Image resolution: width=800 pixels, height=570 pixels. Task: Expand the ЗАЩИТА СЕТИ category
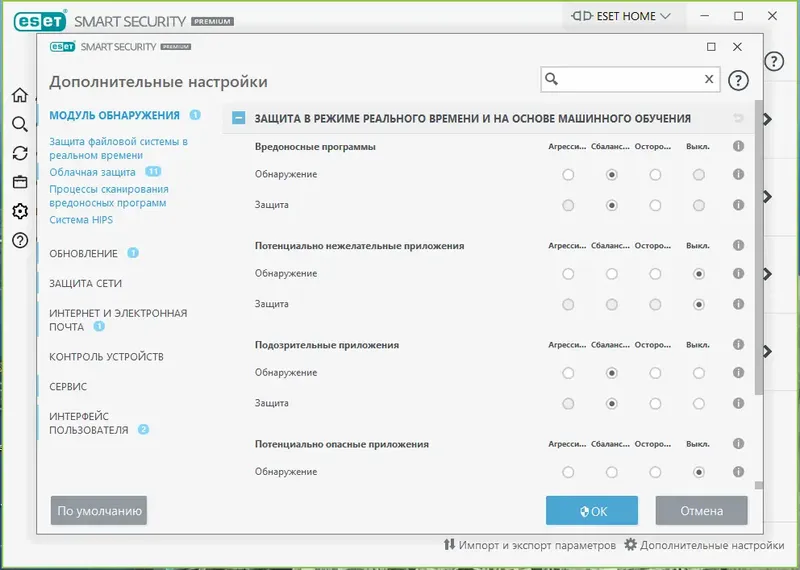(x=85, y=283)
